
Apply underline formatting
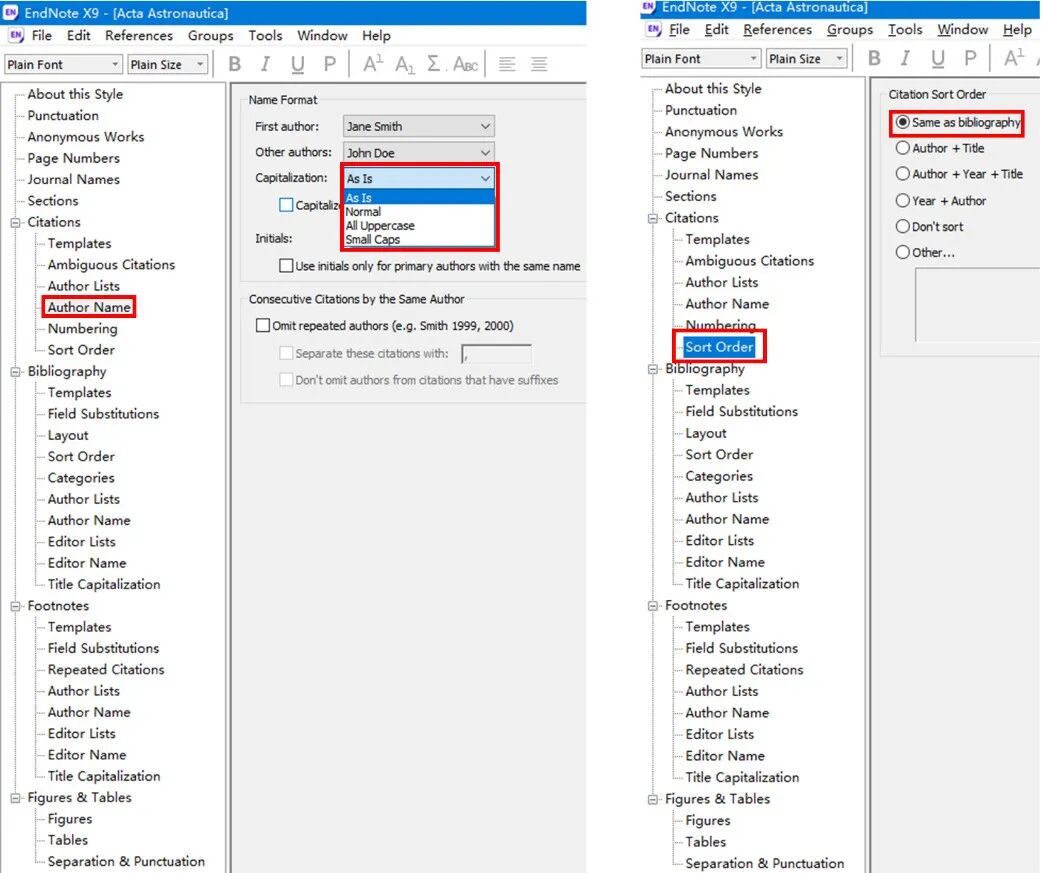297,64
